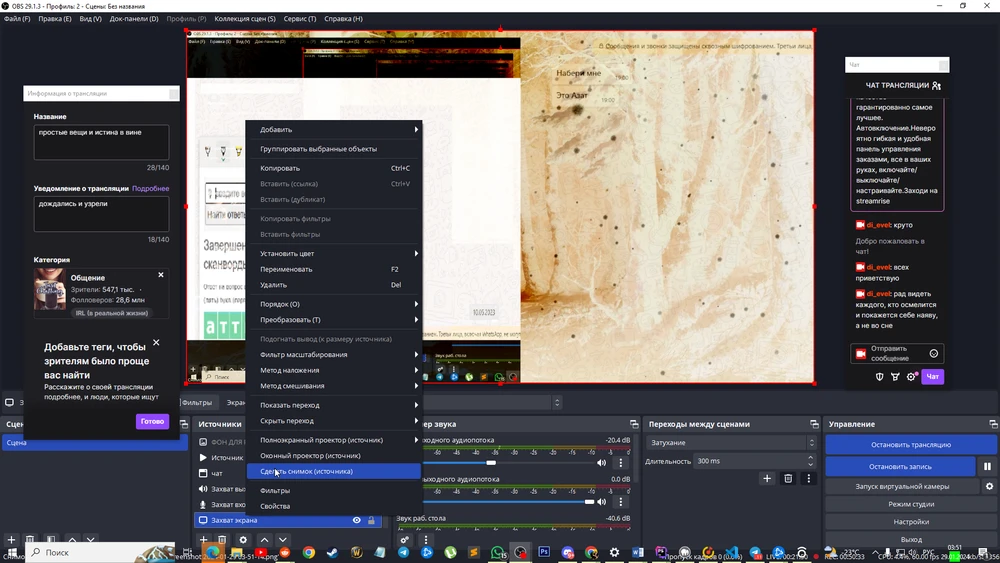Click the Остановить трансляцию button

click(911, 445)
